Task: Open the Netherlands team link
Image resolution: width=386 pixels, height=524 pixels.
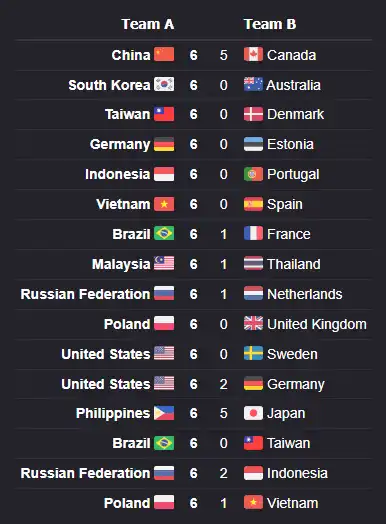Action: (305, 294)
